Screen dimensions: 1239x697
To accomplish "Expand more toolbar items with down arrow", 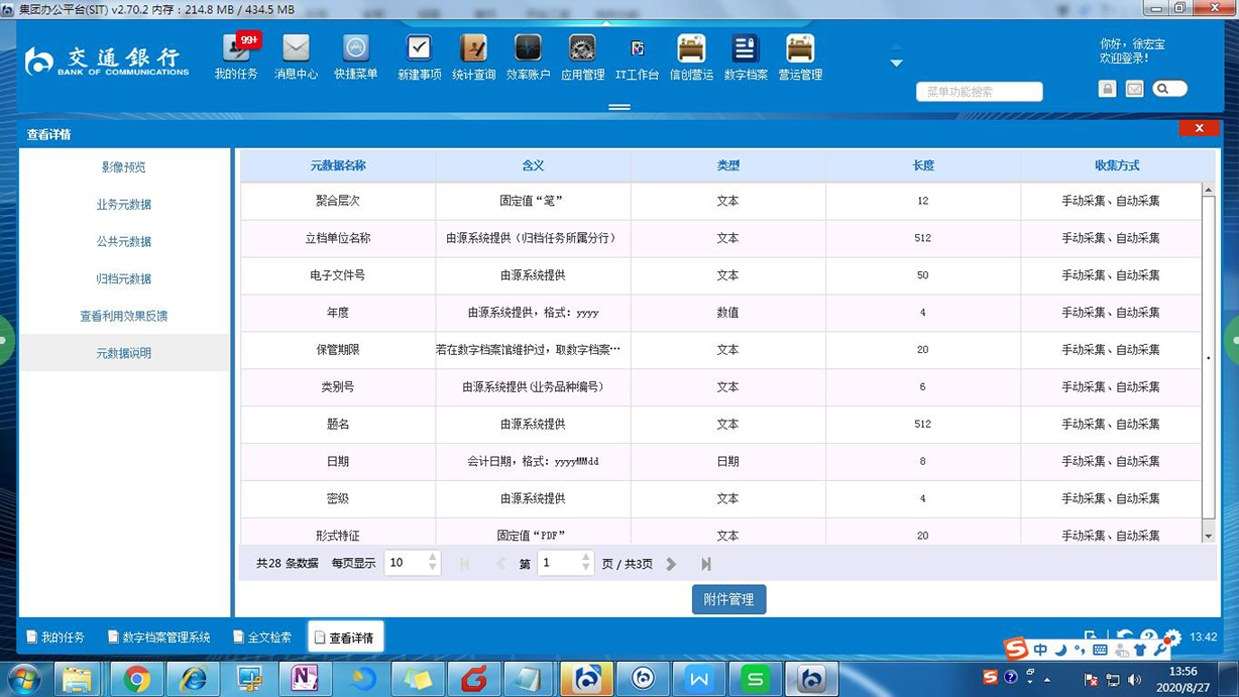I will [896, 63].
